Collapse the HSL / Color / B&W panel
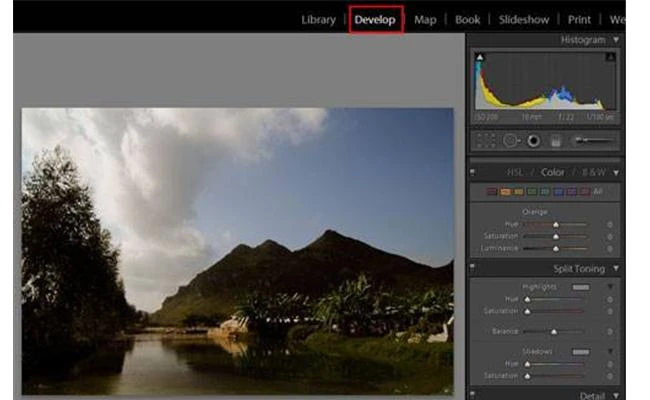 616,172
